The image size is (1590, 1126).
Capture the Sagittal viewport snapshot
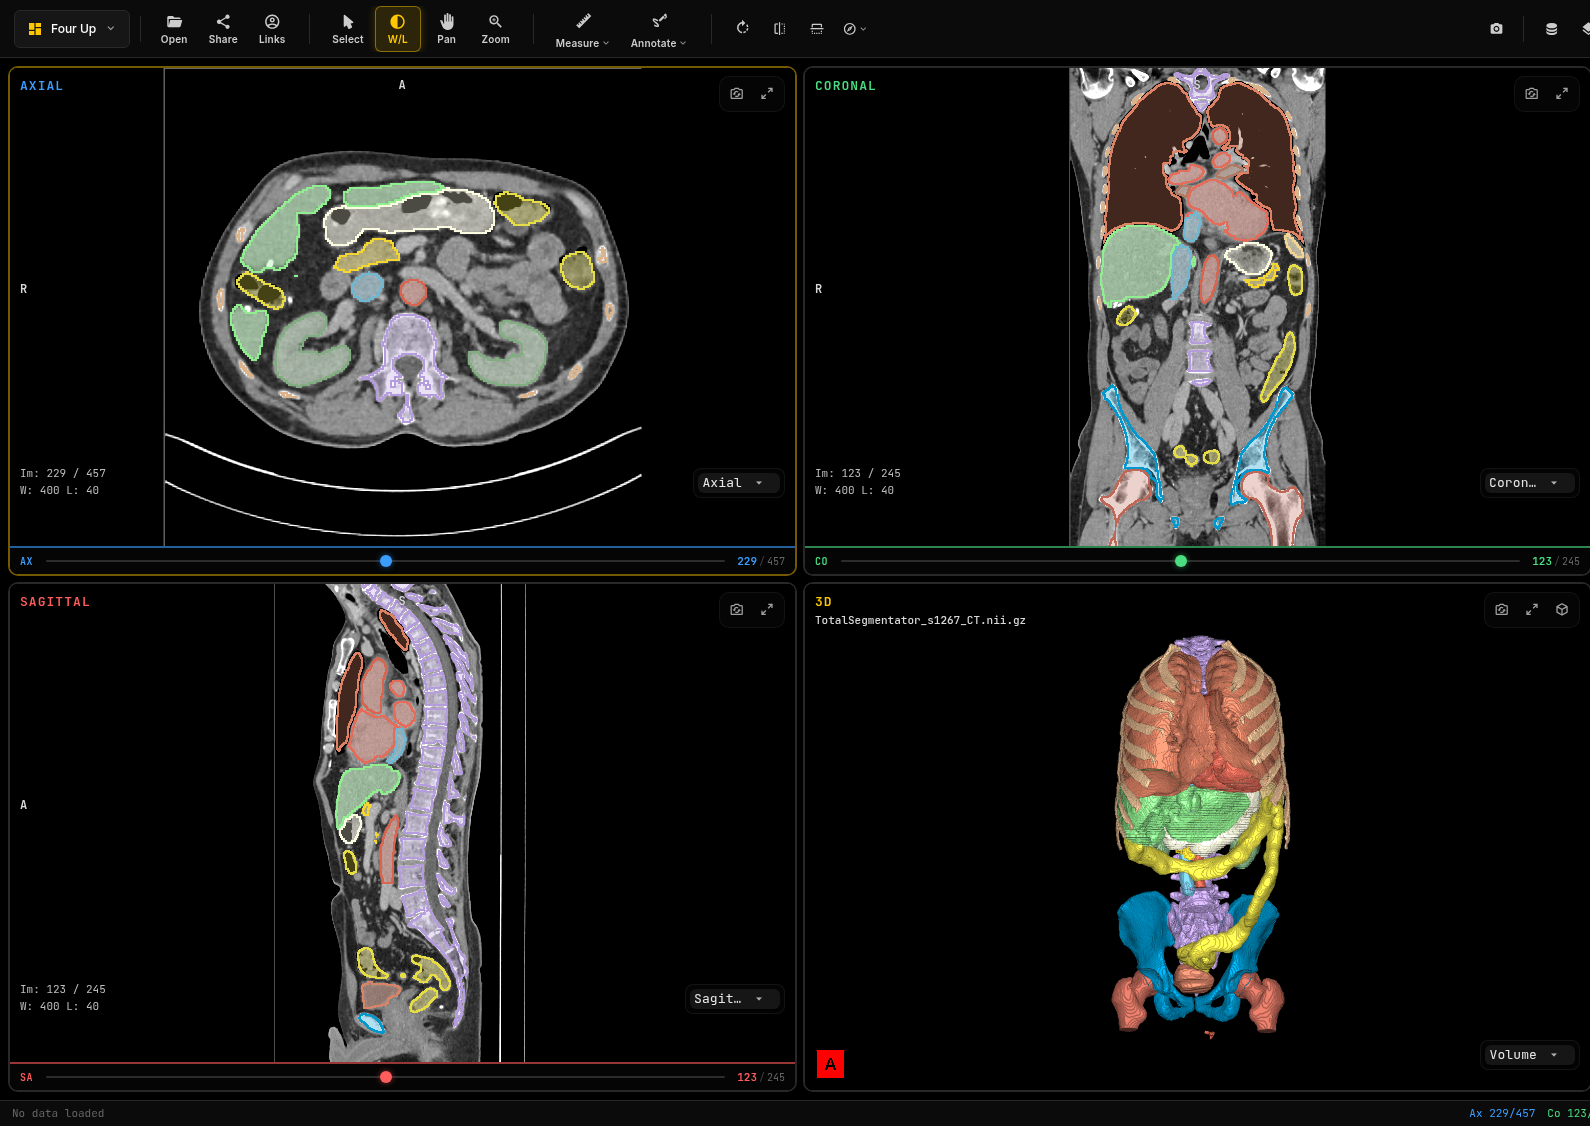(737, 609)
